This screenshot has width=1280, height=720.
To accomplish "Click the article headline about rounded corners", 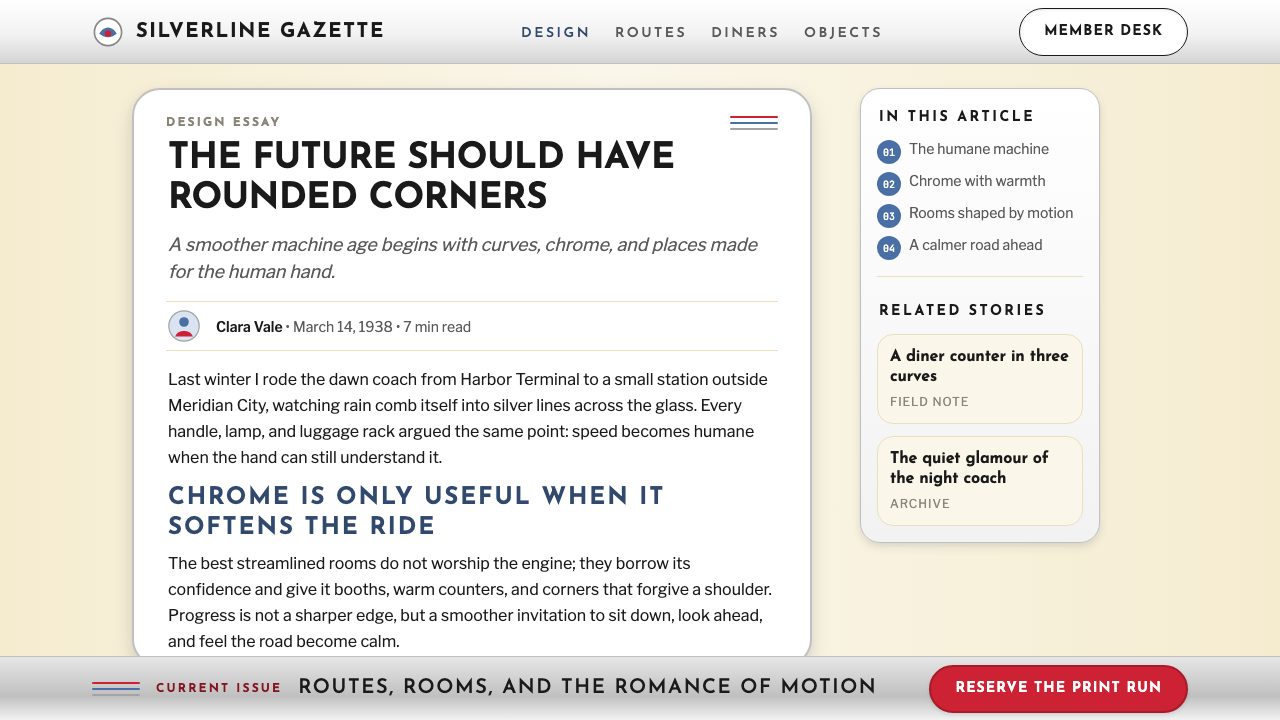I will click(x=421, y=176).
